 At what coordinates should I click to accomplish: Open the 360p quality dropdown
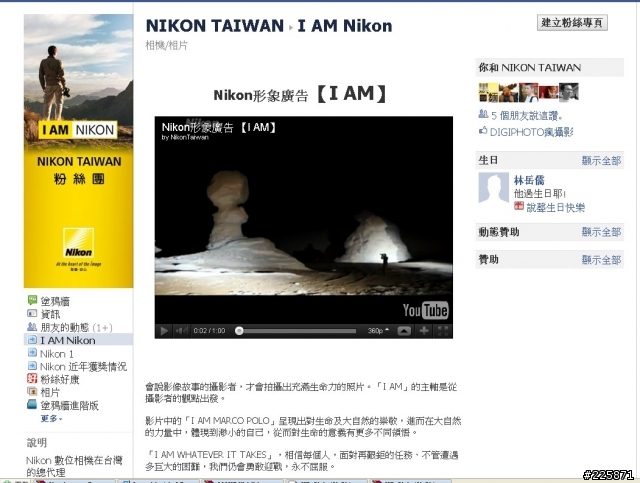point(378,331)
